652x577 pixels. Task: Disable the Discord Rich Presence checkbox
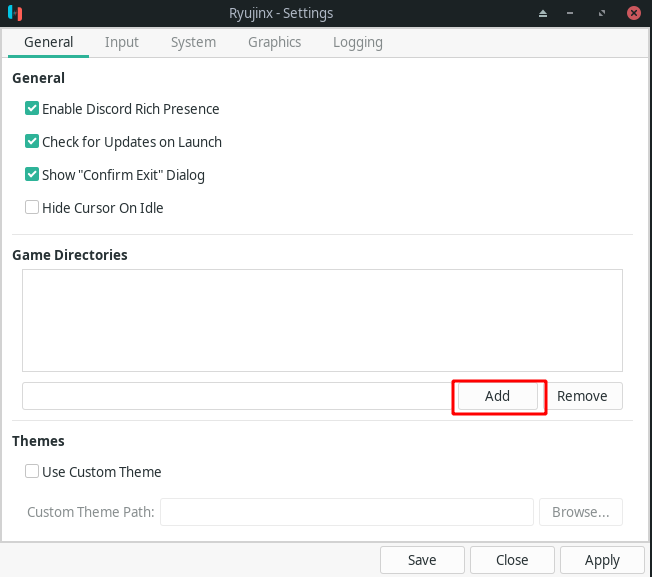tap(33, 109)
